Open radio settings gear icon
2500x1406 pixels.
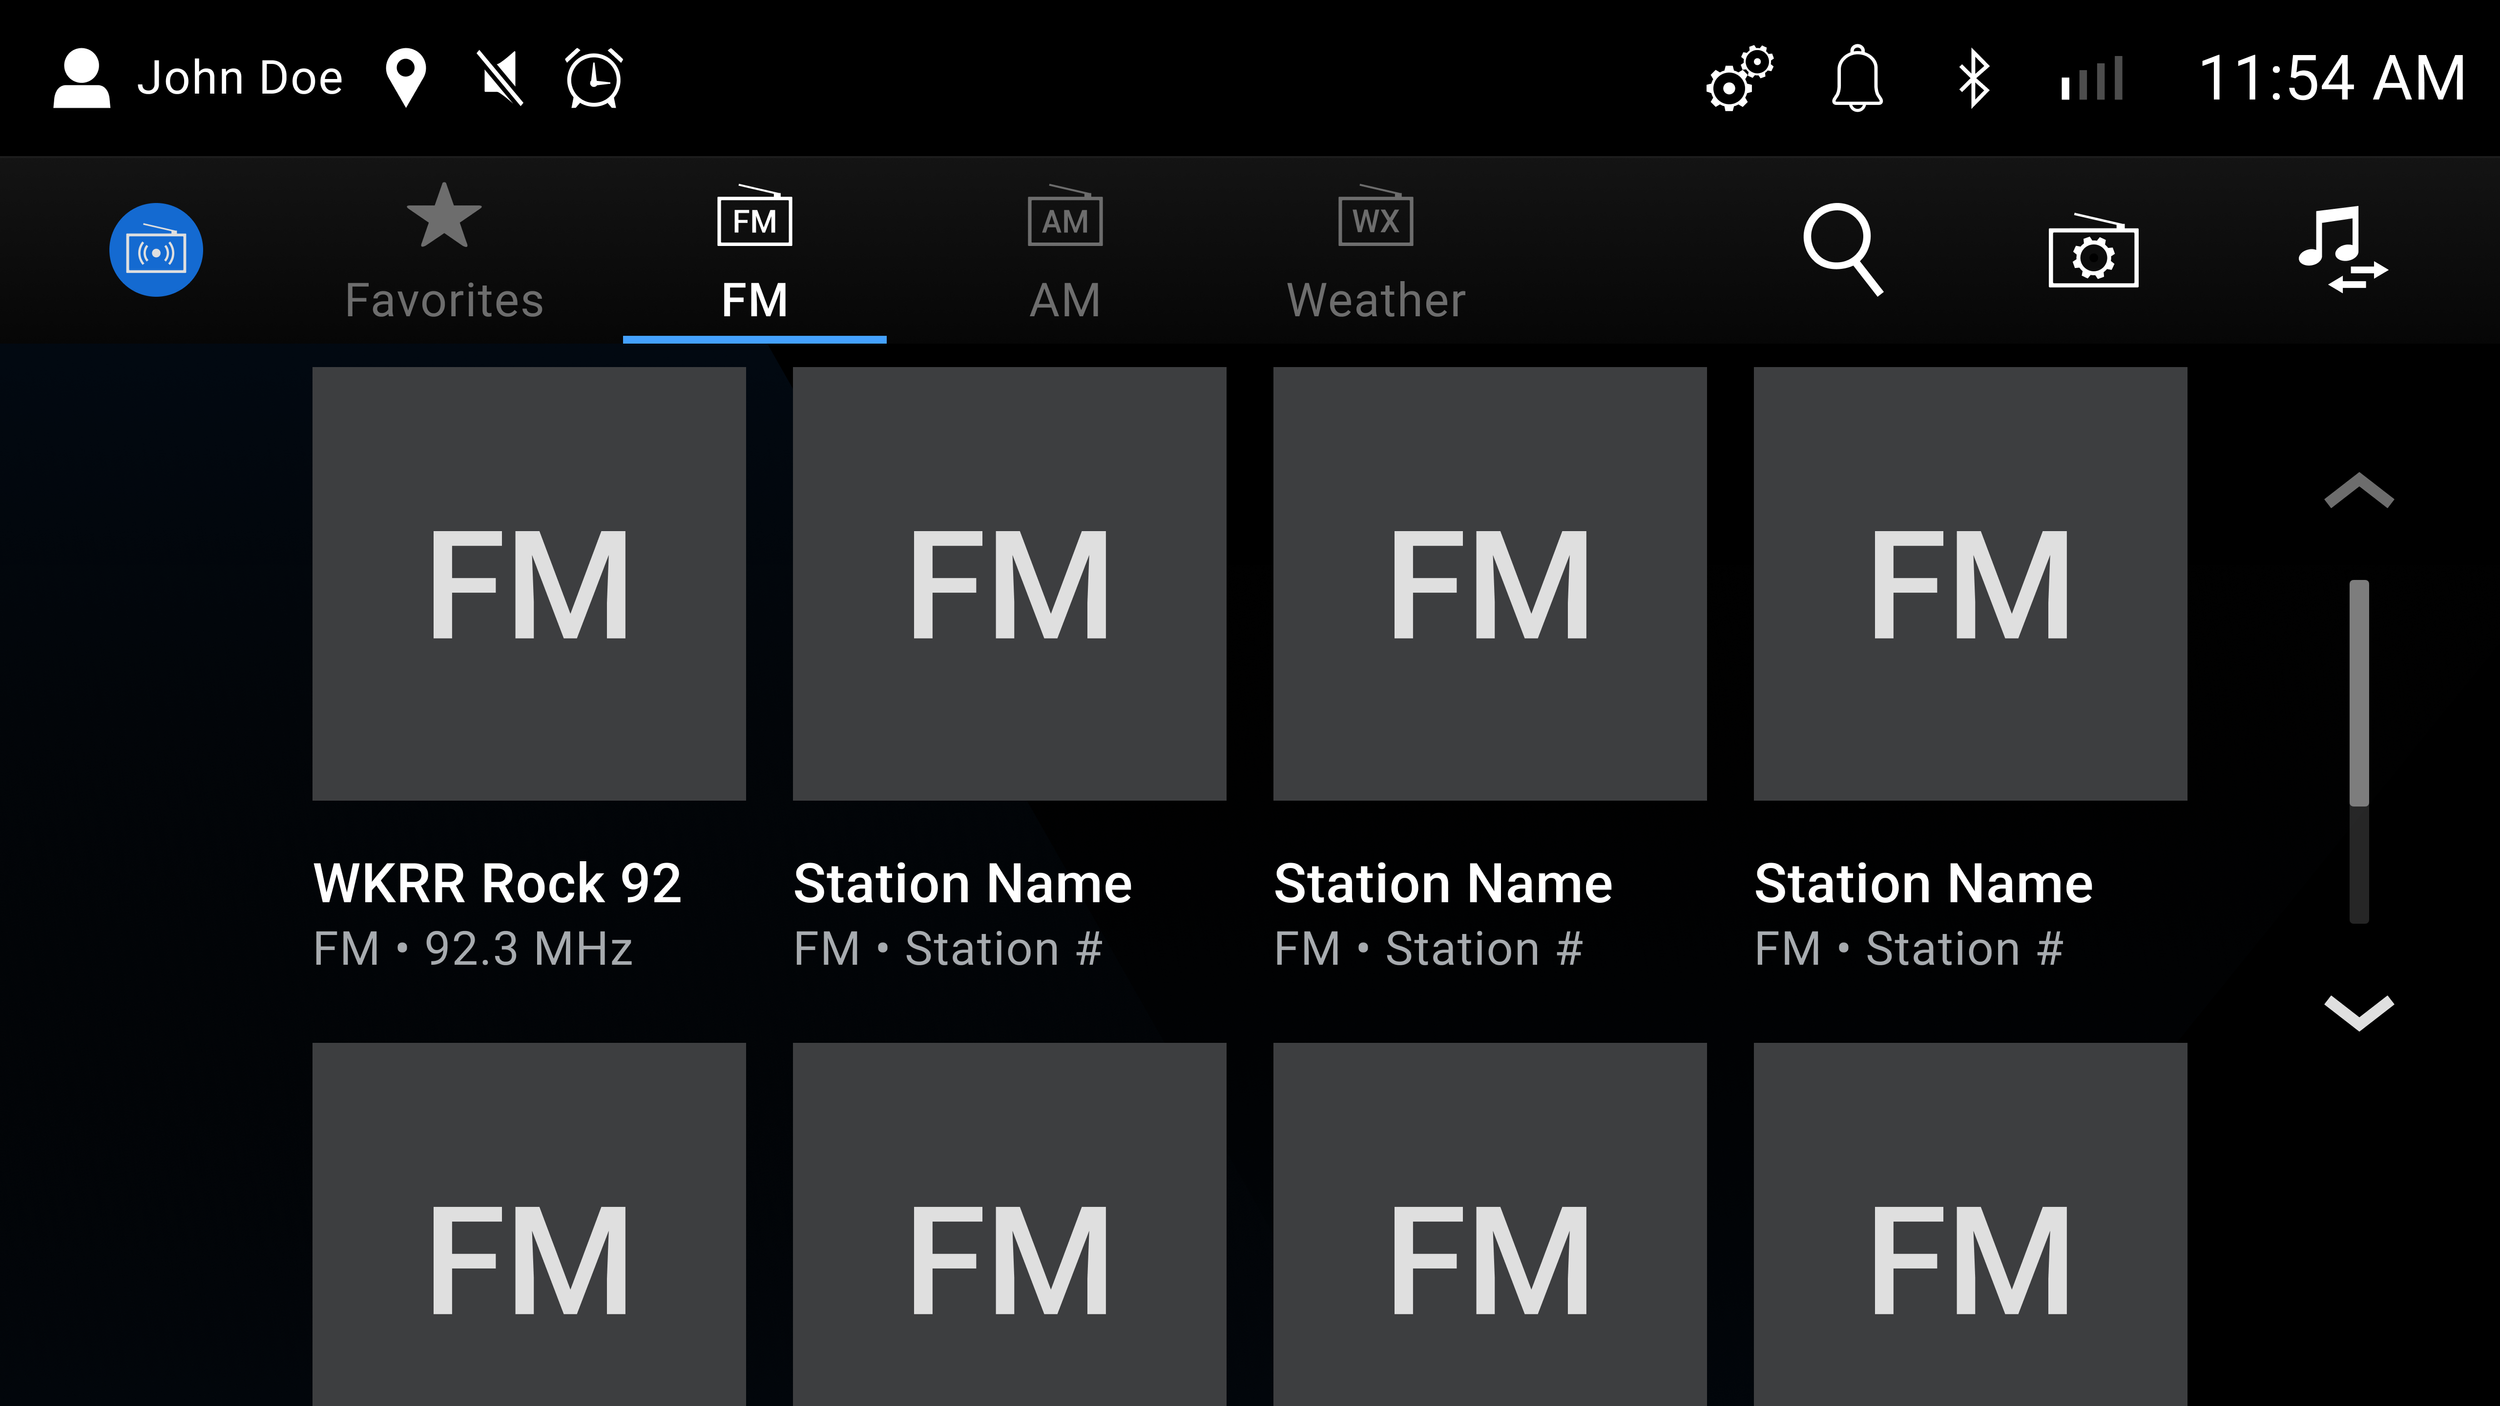2093,252
